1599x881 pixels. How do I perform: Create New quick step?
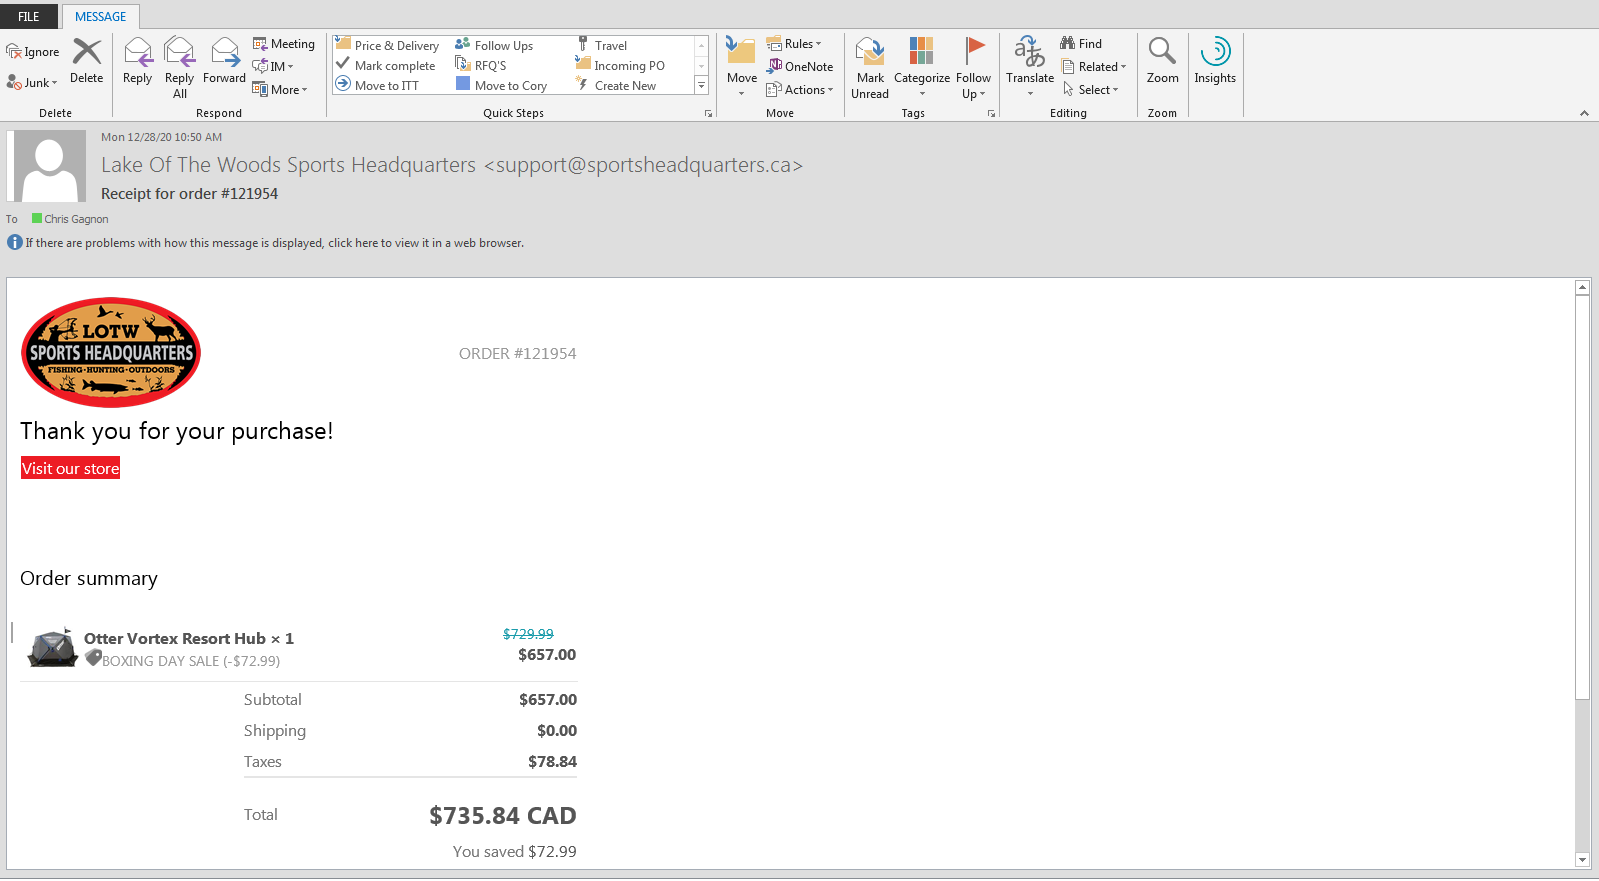click(x=616, y=85)
